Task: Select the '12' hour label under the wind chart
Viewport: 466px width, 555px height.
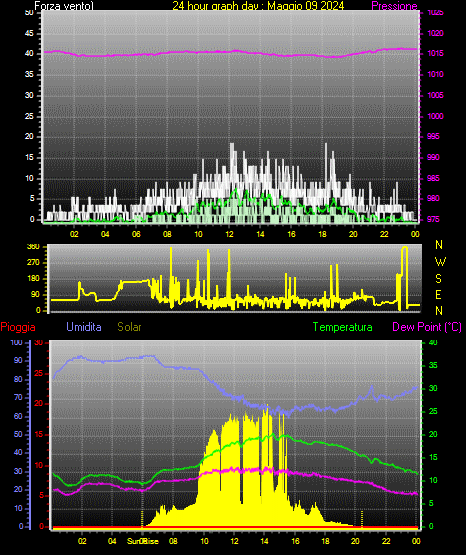Action: click(x=229, y=234)
